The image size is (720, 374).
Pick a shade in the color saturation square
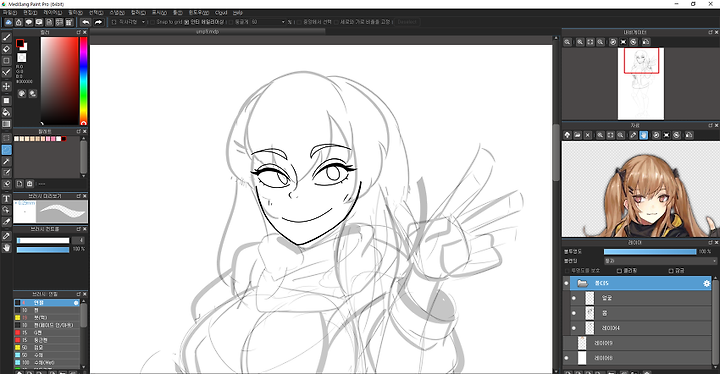tap(59, 80)
